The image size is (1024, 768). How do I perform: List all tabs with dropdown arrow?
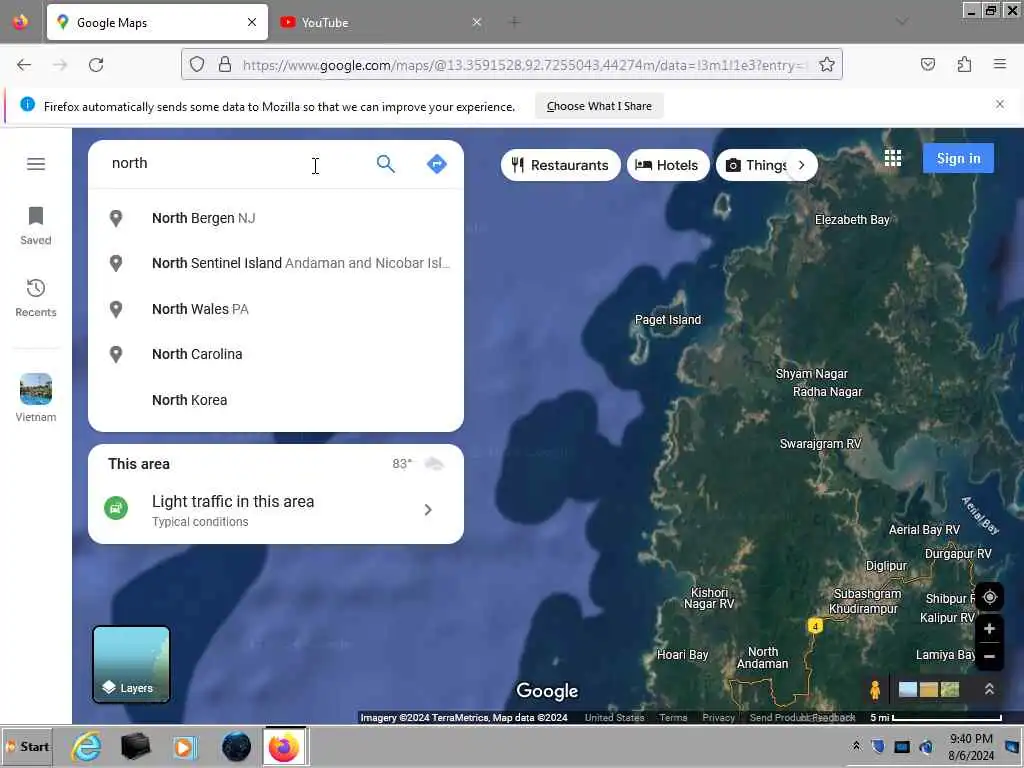coord(902,22)
